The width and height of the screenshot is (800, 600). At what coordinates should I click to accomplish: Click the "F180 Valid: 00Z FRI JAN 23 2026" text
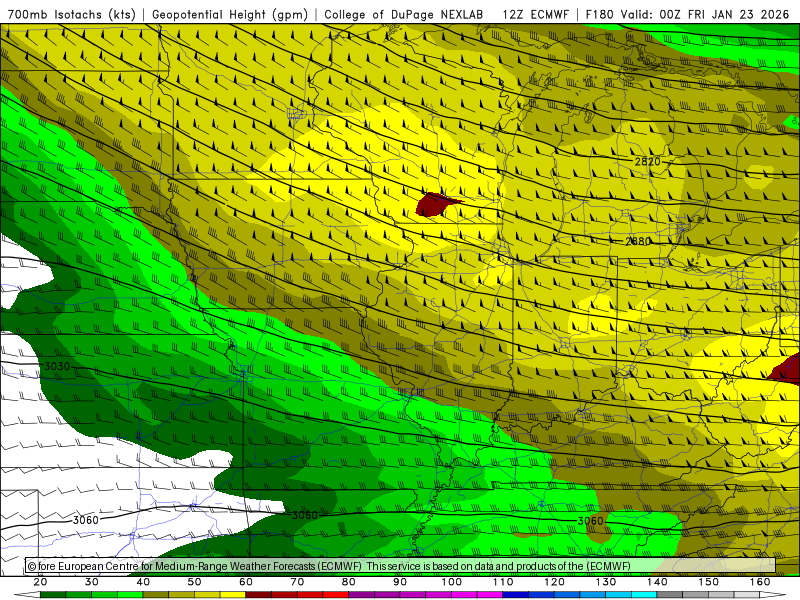[x=687, y=14]
